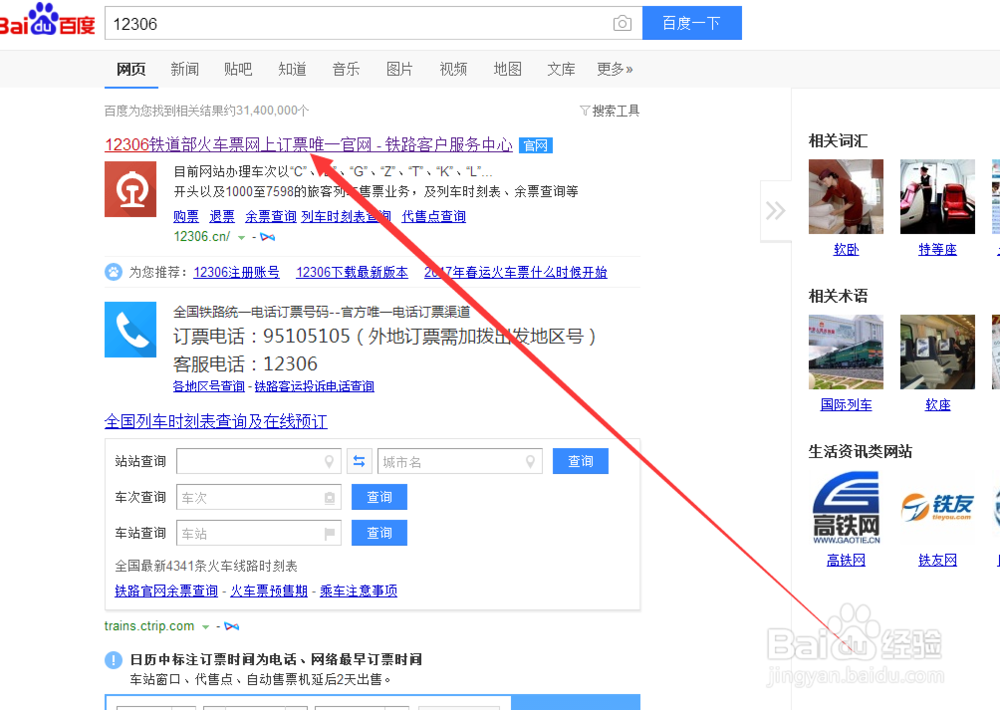Screen dimensions: 1000x710
Task: Expand arrow next to 12306.cn URL
Action: pyautogui.click(x=241, y=237)
